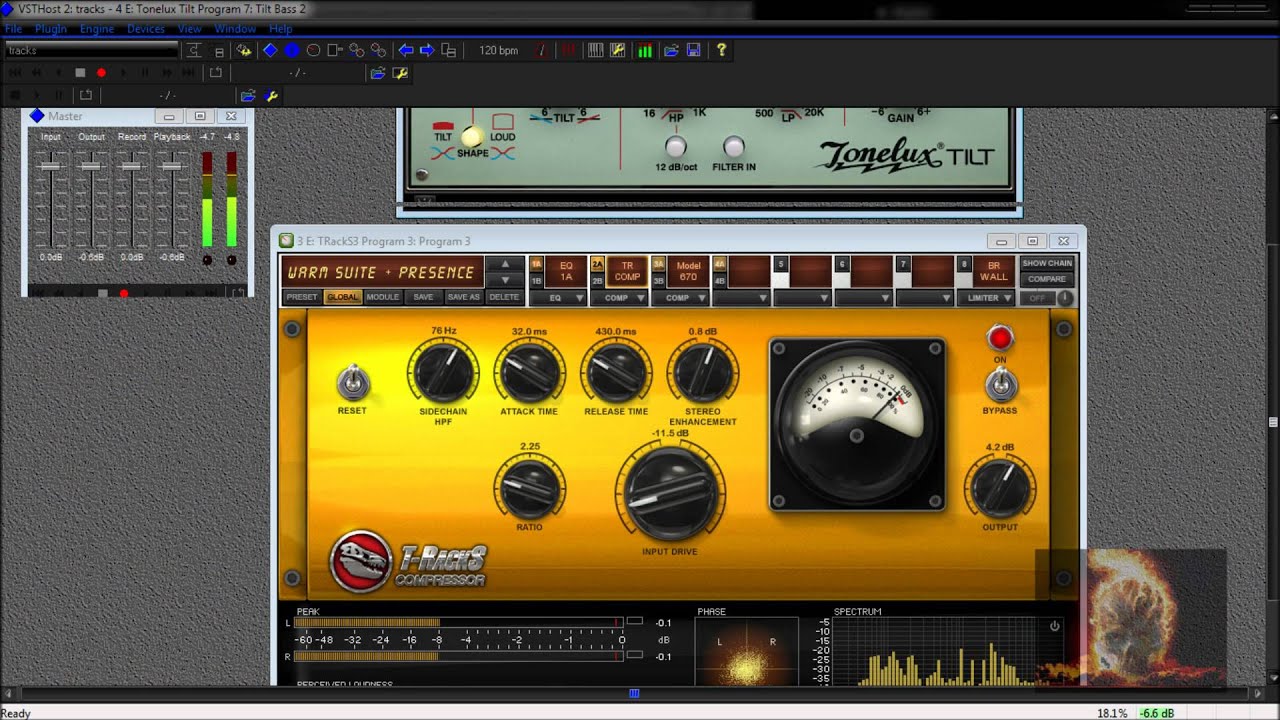Open the empty module dropdown under slot 5
Screen dimensions: 1280x720
click(802, 298)
